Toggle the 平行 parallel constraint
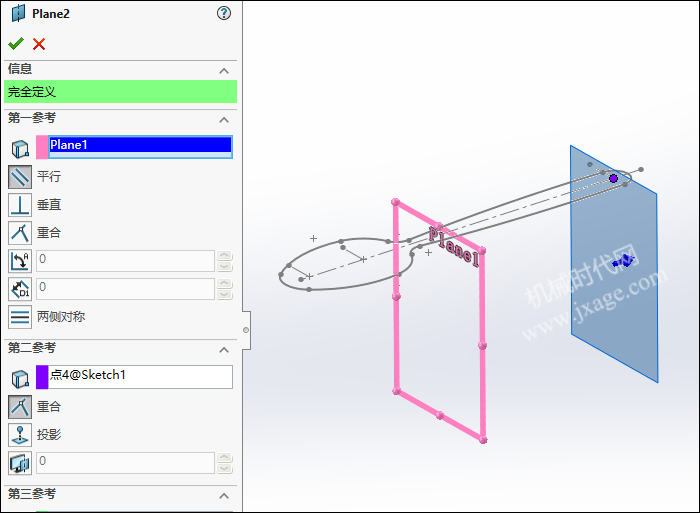700x513 pixels. 20,177
